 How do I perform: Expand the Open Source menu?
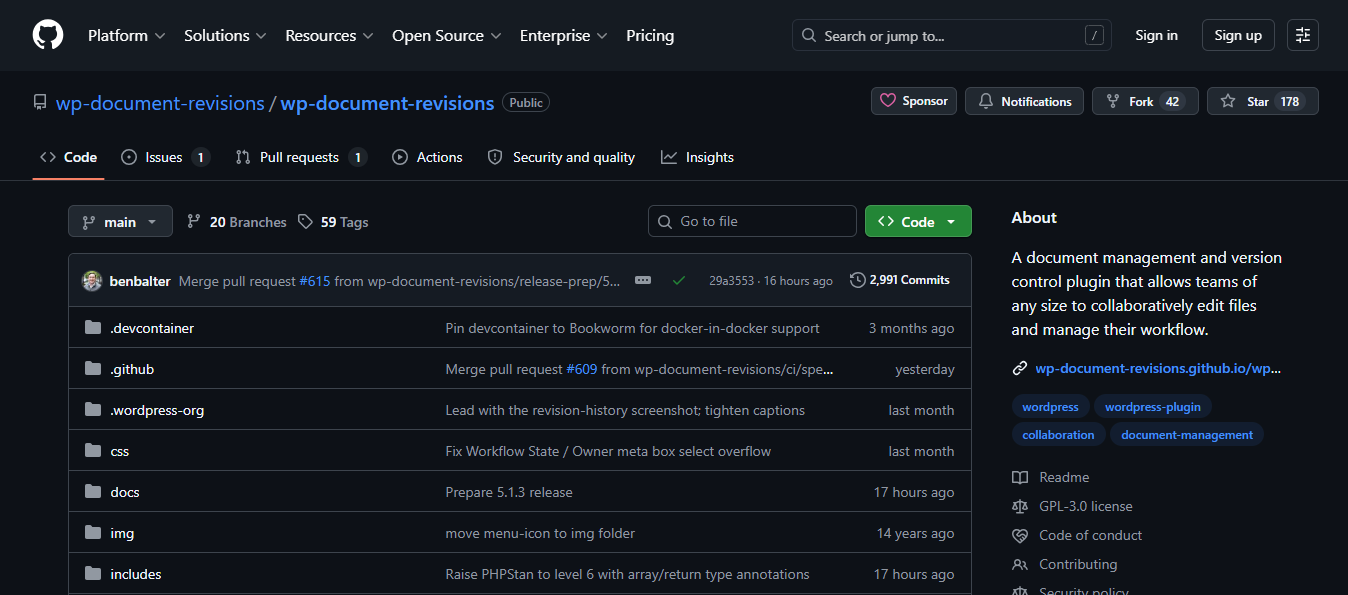[x=446, y=35]
